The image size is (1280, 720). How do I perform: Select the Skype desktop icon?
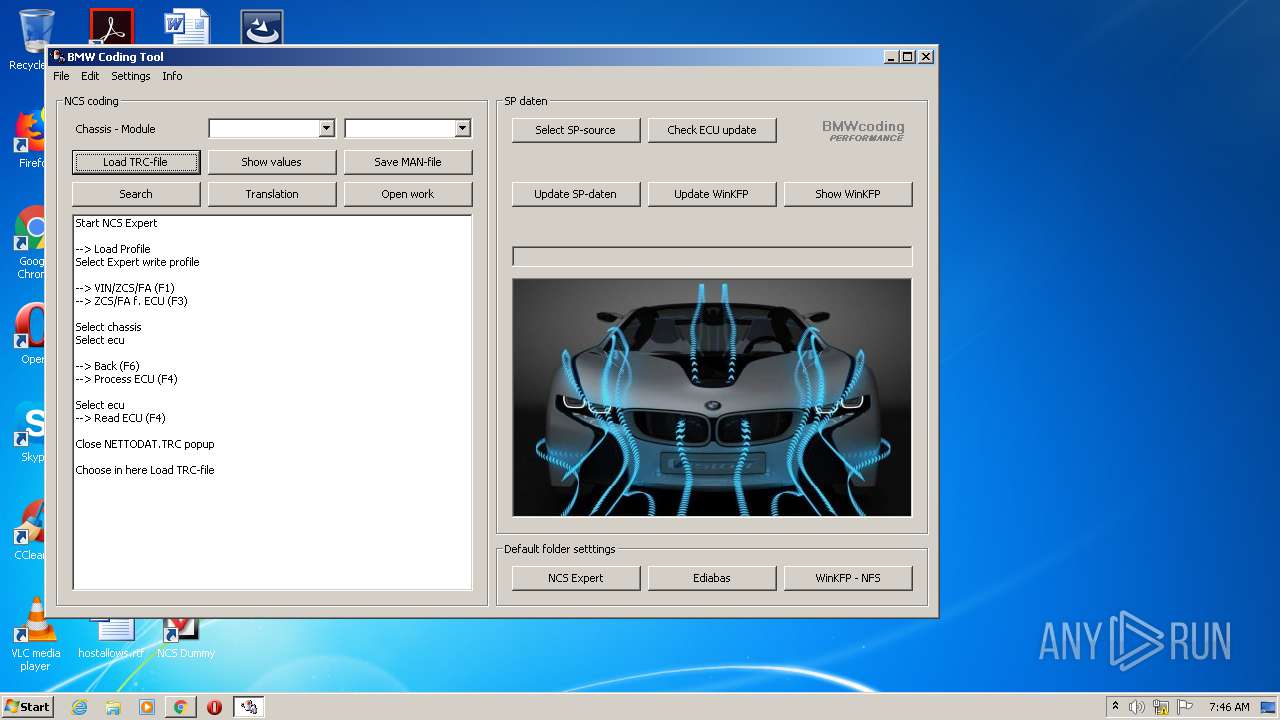[30, 432]
